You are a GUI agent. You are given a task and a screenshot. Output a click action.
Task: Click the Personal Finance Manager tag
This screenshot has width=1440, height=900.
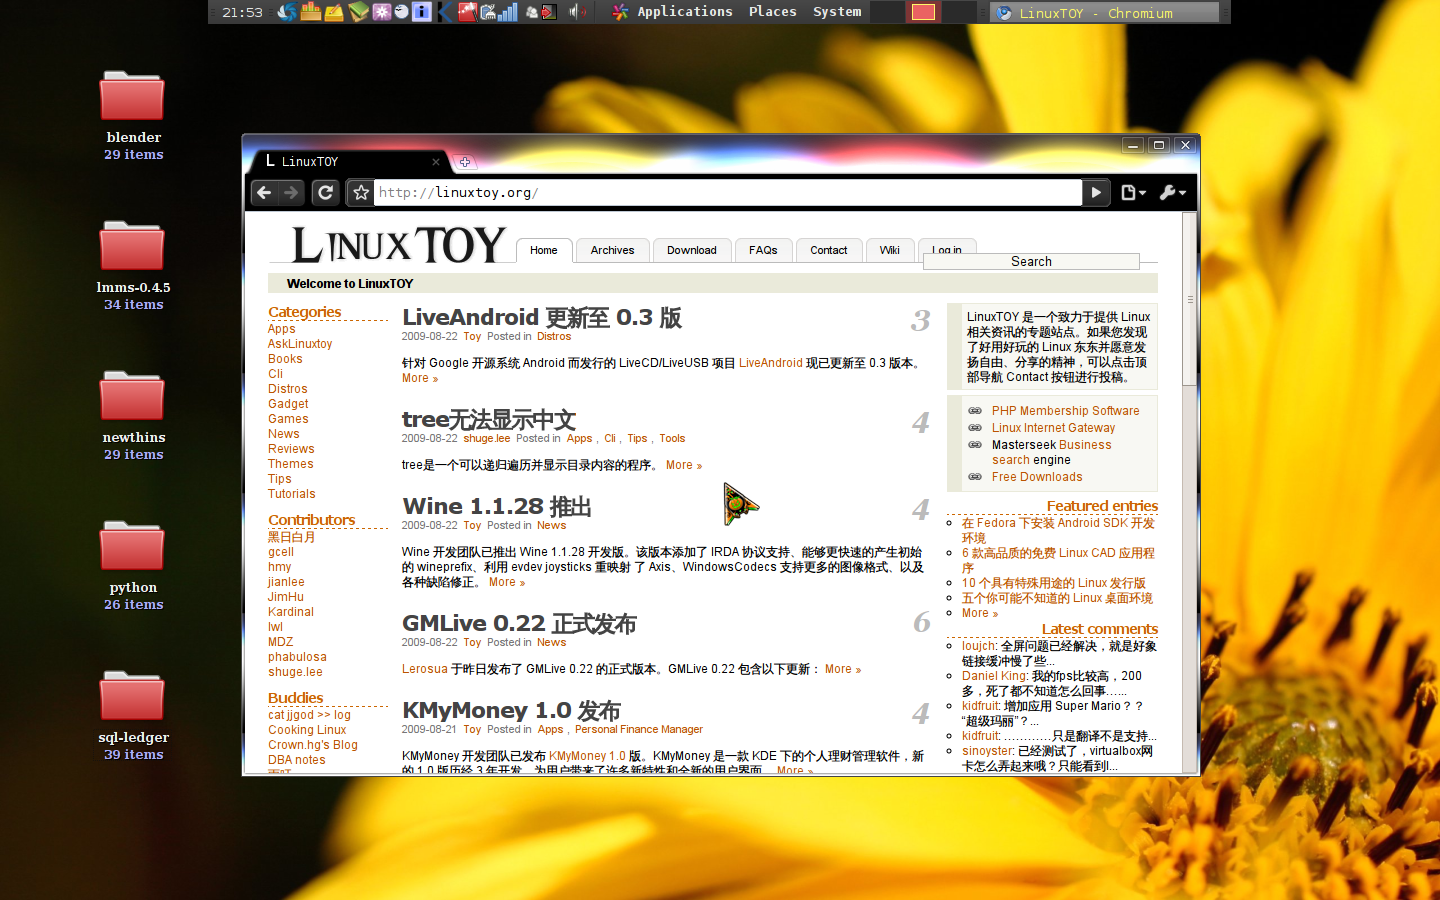pos(639,730)
